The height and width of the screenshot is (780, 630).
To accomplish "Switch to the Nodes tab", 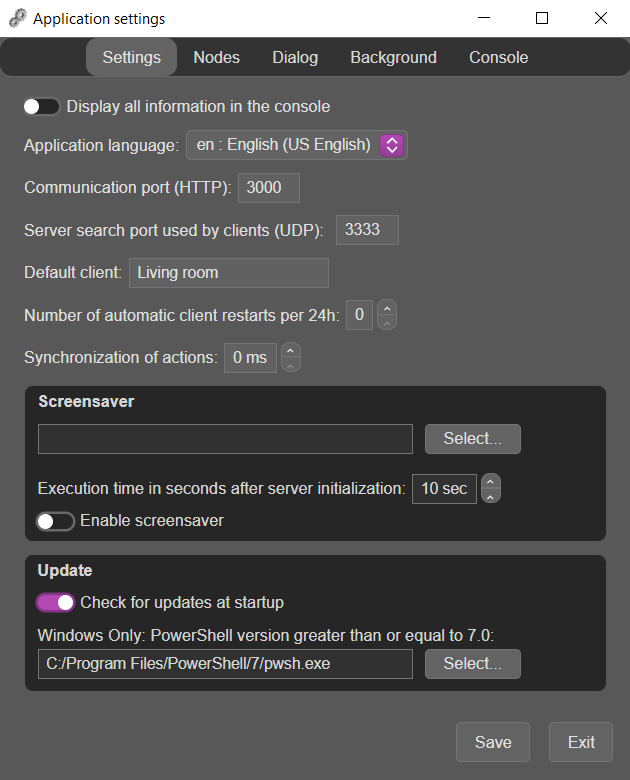I will (216, 57).
